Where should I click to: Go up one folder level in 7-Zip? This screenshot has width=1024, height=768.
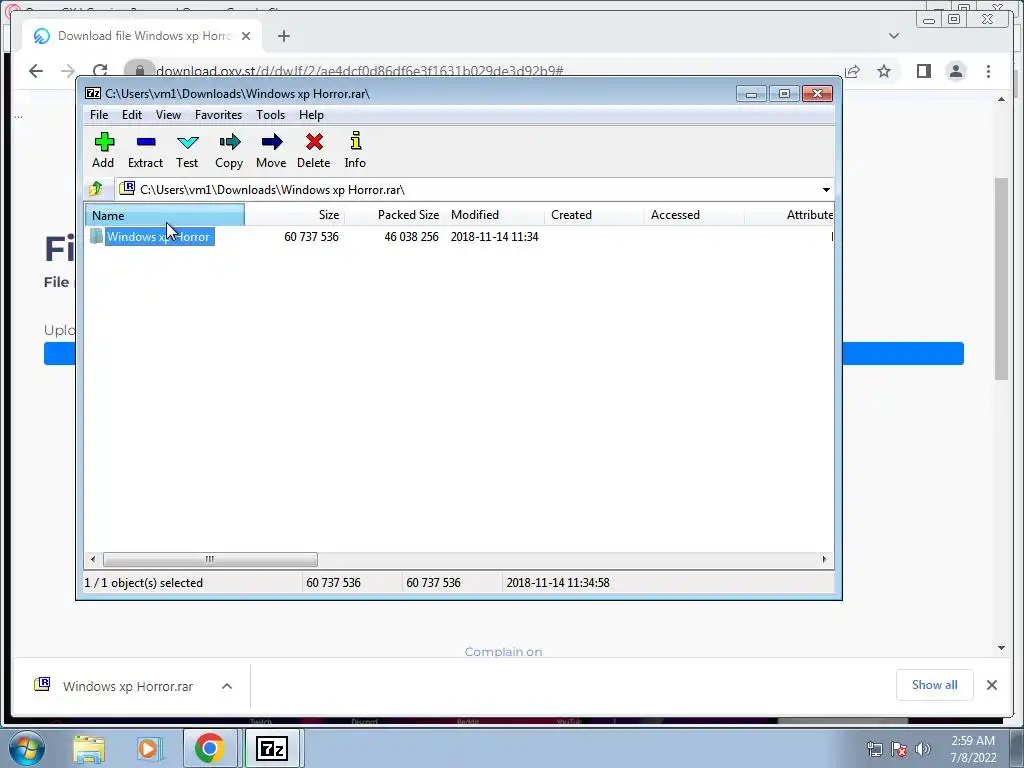[x=96, y=189]
